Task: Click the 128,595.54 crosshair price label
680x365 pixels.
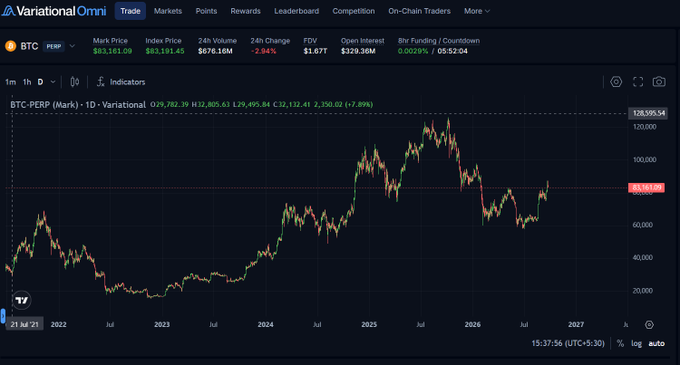Action: 648,113
